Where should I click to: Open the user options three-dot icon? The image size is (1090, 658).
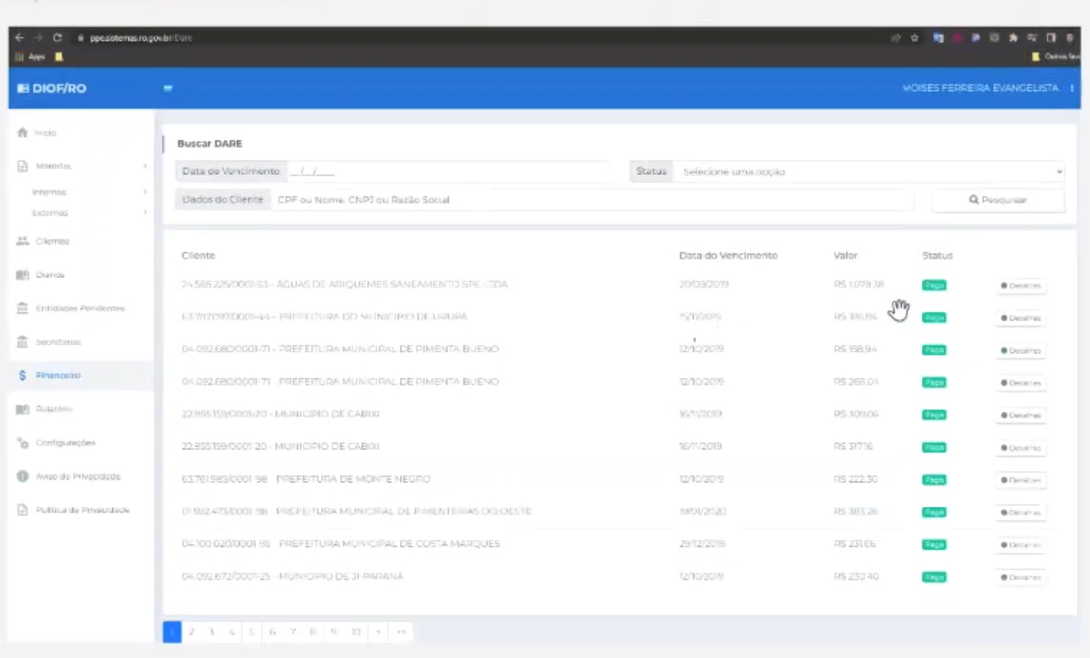1072,88
